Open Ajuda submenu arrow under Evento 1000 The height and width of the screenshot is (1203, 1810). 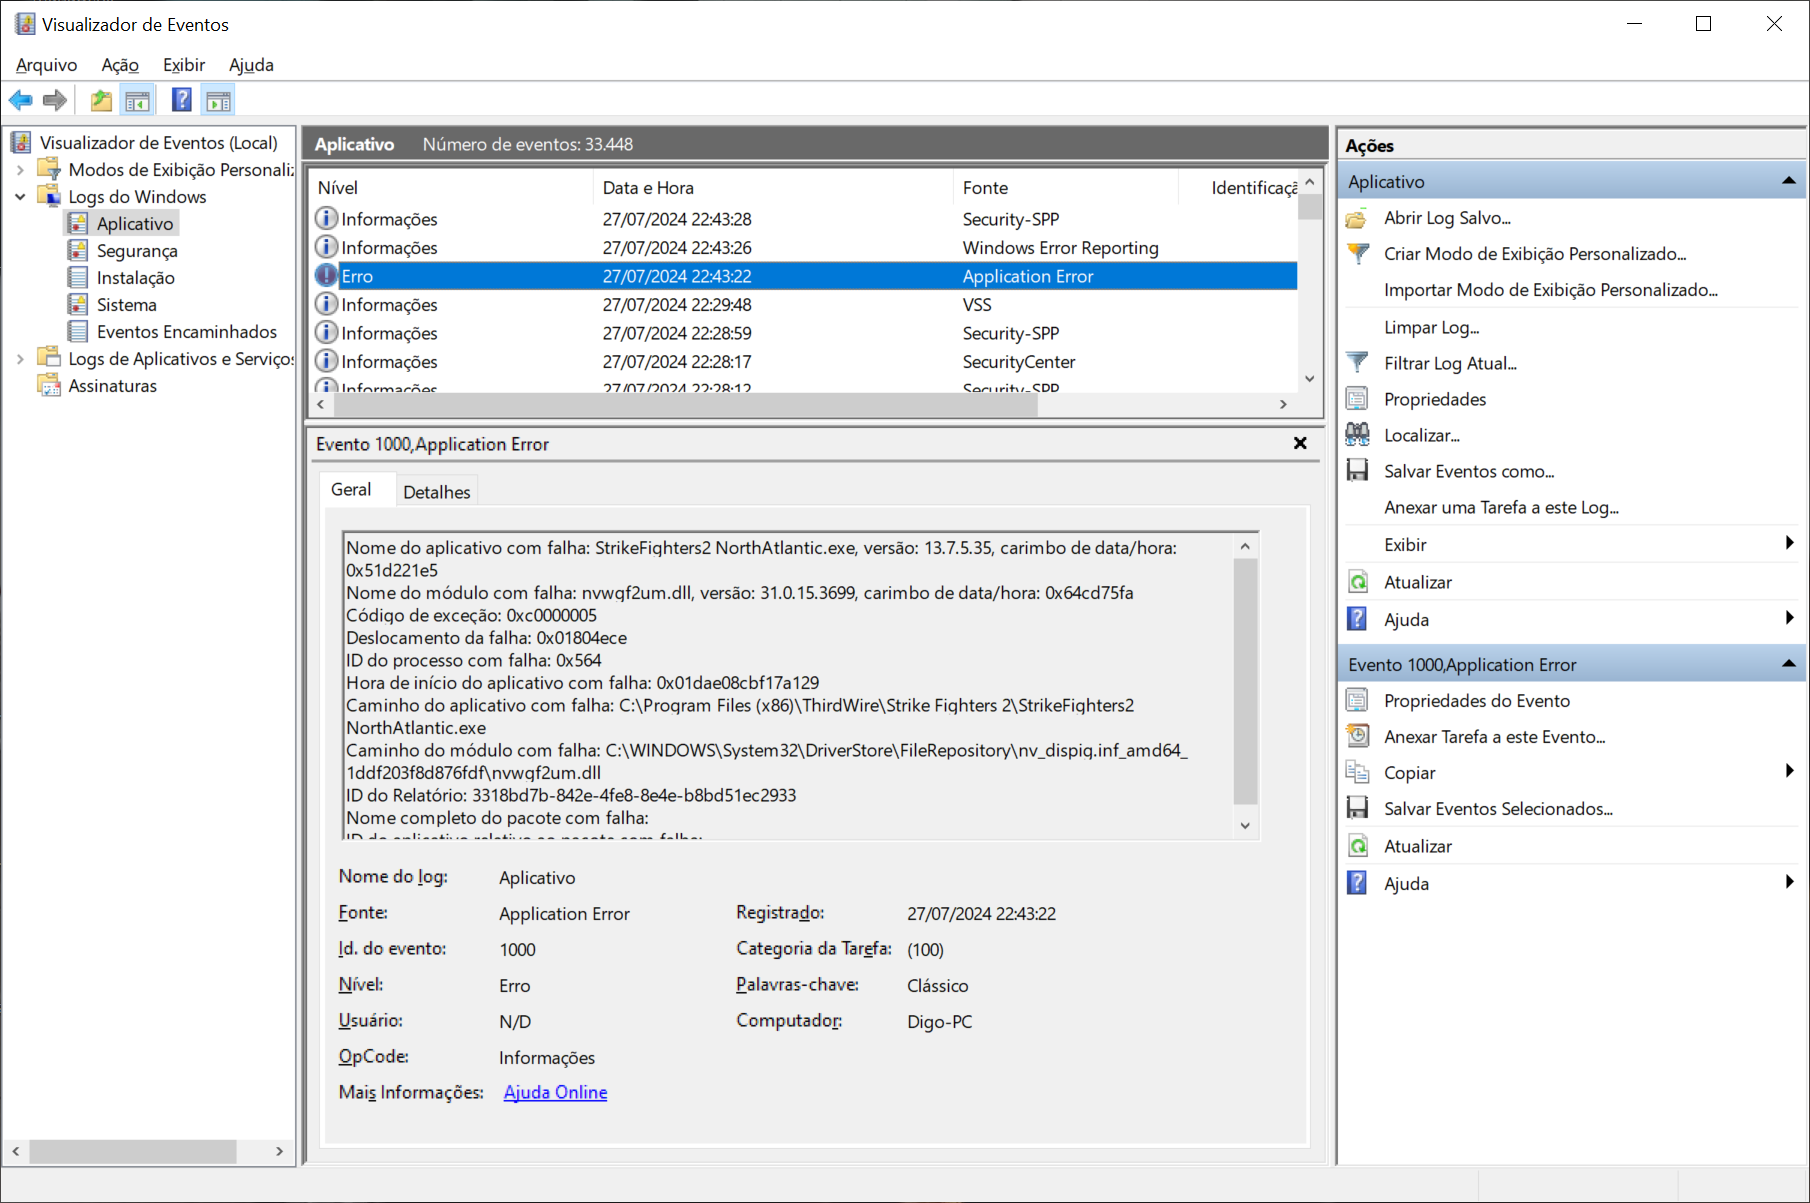[x=1789, y=882]
